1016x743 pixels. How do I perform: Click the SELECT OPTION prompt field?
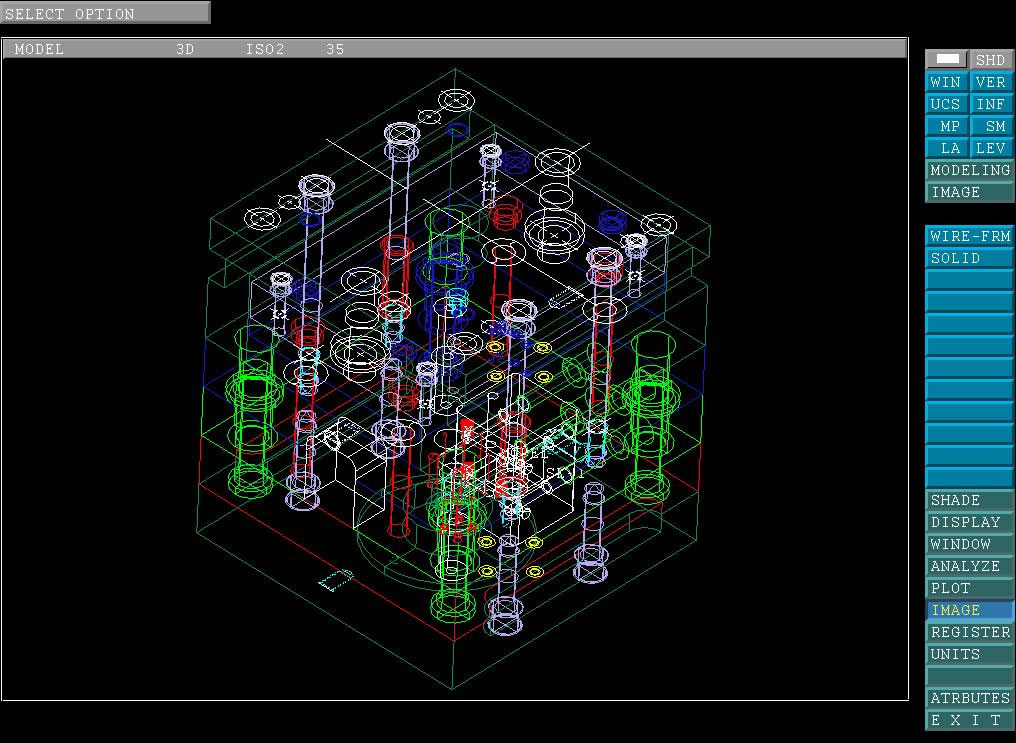pos(105,13)
